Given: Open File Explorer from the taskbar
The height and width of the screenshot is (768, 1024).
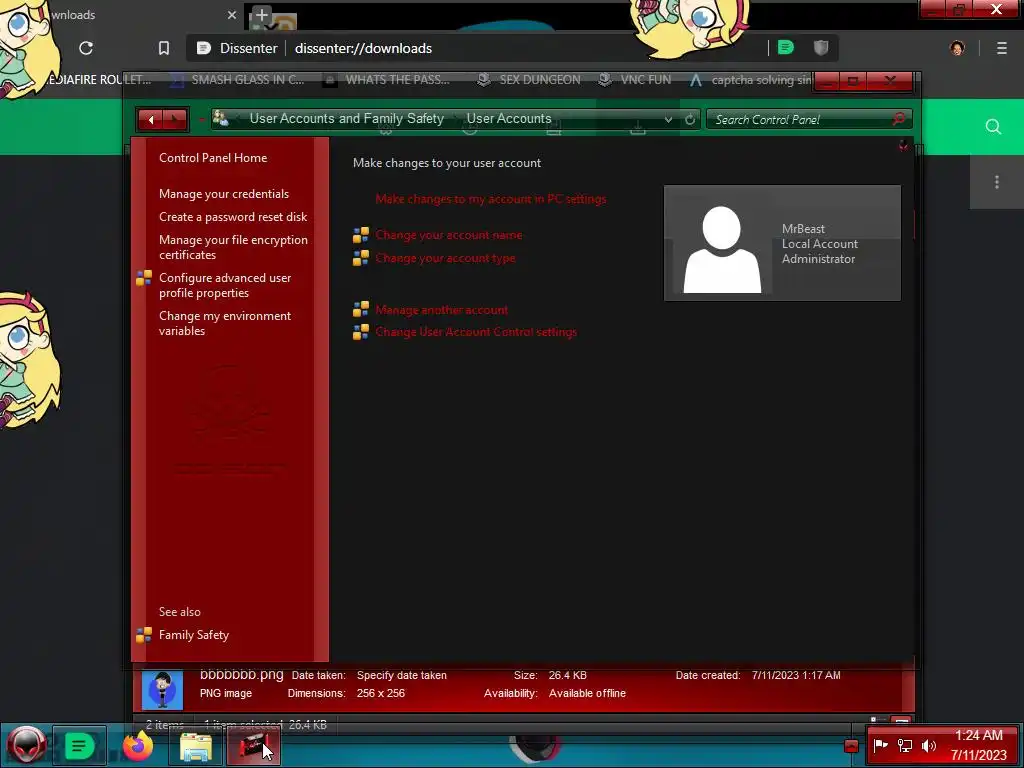Looking at the screenshot, I should coord(195,746).
